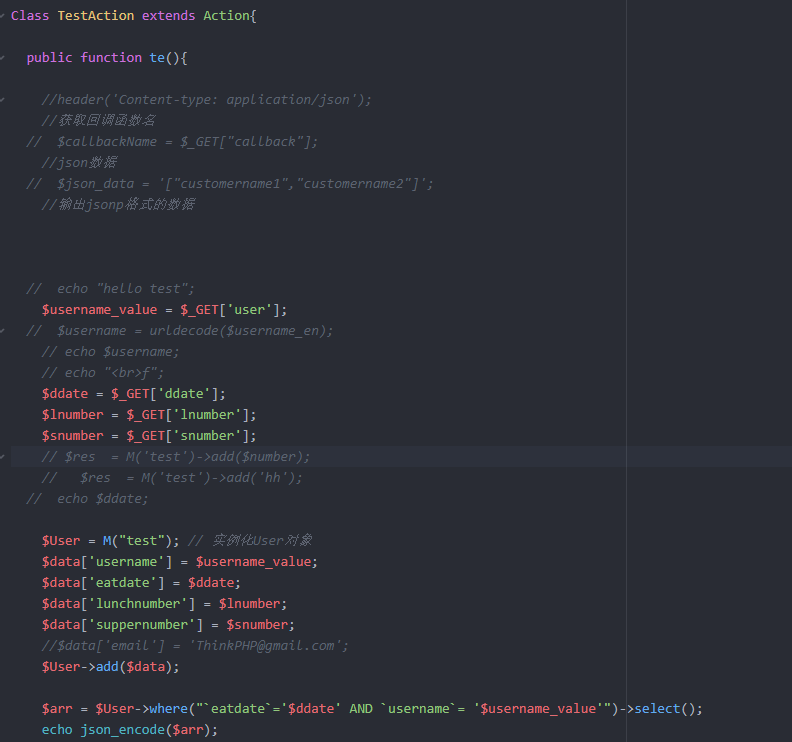Click "echo" before json_encode

pyautogui.click(x=57, y=730)
